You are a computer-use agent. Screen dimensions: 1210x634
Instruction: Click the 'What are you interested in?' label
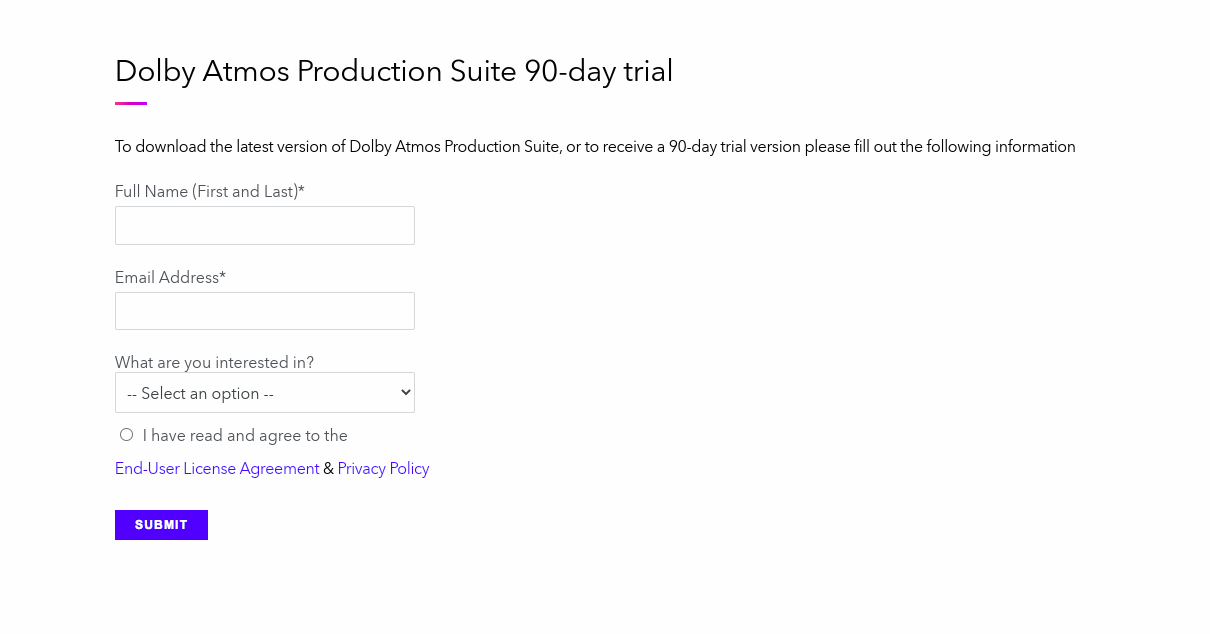pyautogui.click(x=214, y=362)
